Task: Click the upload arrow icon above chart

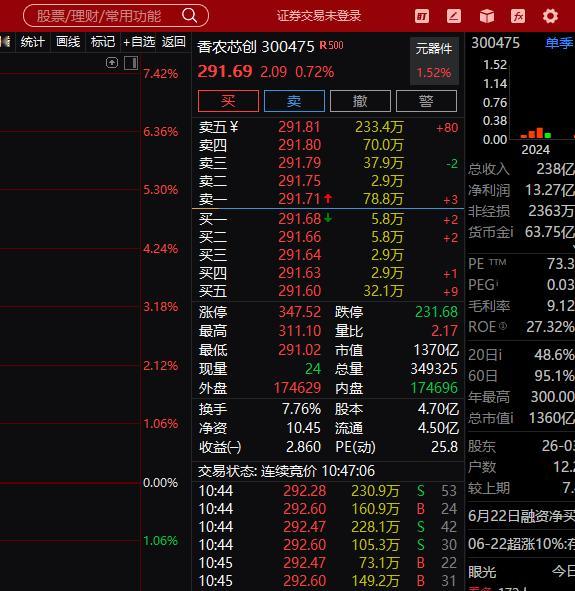Action: click(x=112, y=62)
